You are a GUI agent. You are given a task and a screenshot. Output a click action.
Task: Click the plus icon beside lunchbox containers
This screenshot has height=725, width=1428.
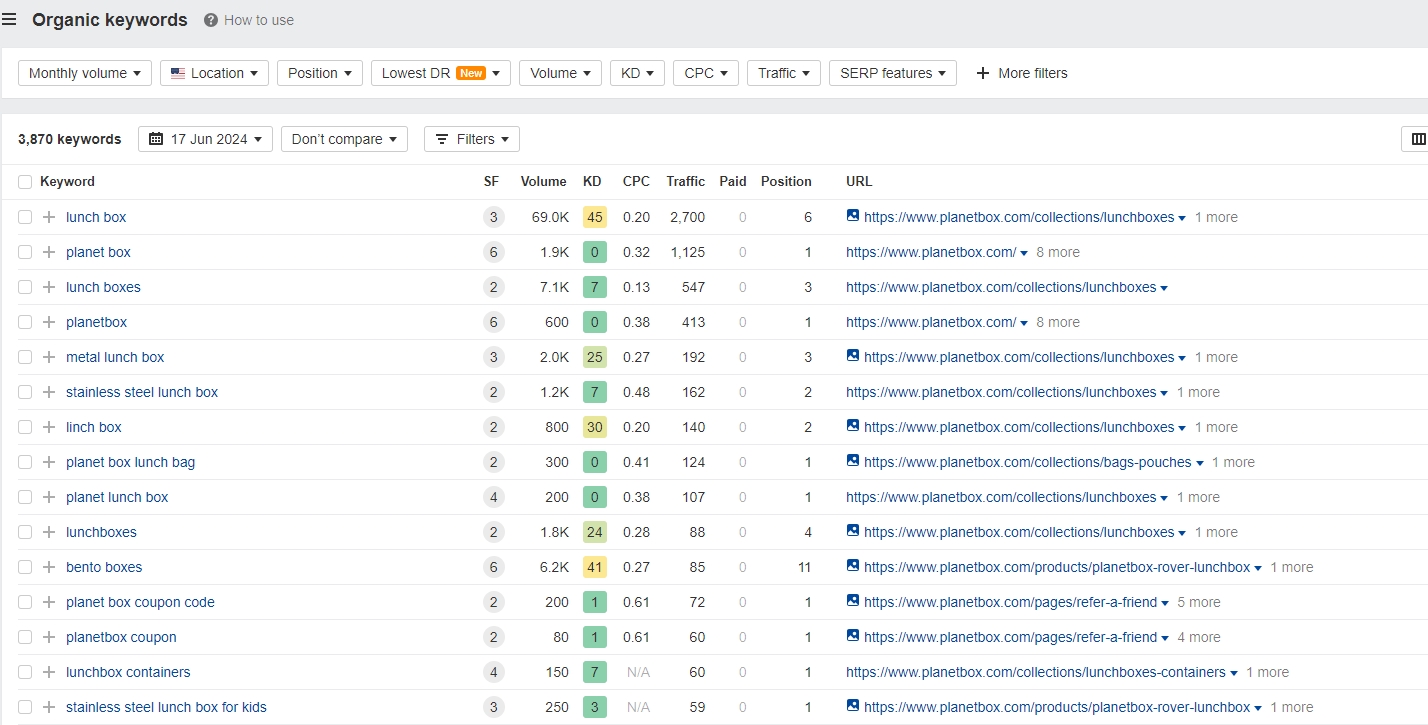(x=49, y=672)
